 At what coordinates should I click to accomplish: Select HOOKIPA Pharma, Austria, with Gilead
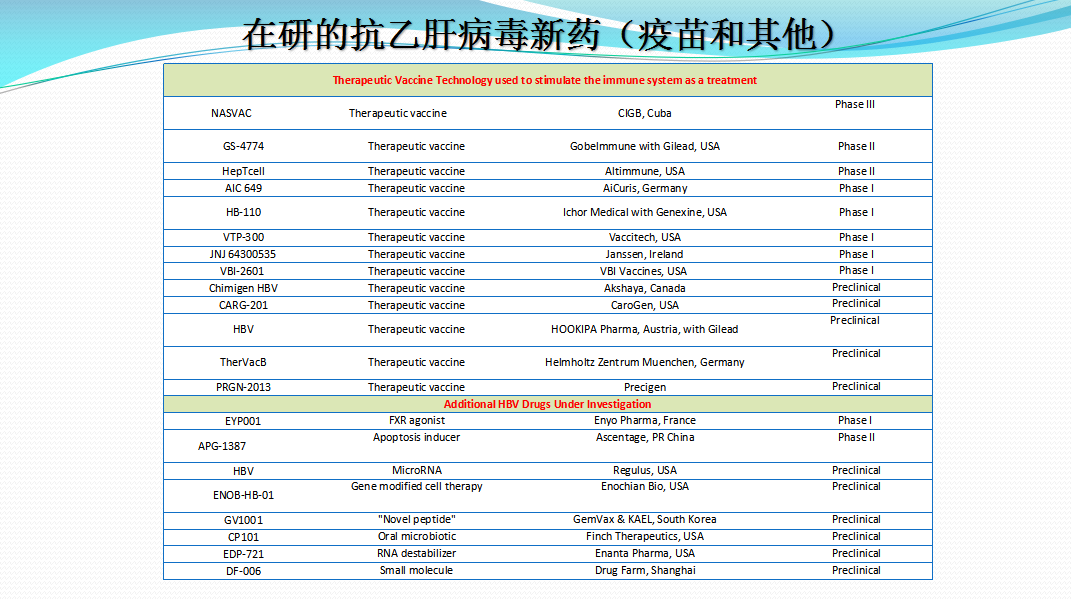coord(644,329)
